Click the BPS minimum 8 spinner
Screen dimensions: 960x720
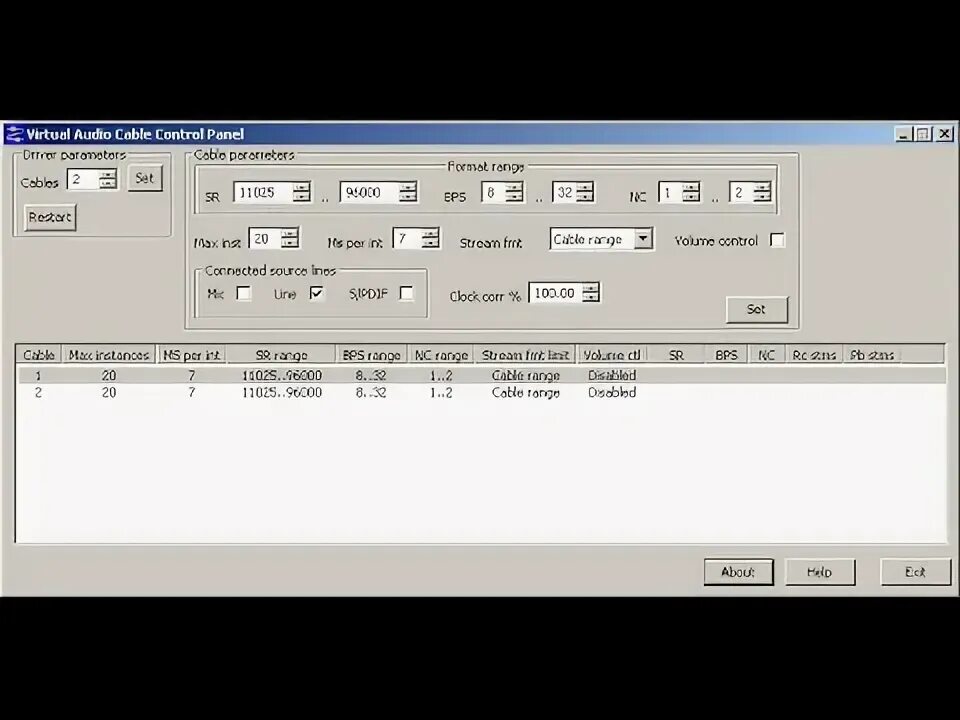click(x=514, y=192)
